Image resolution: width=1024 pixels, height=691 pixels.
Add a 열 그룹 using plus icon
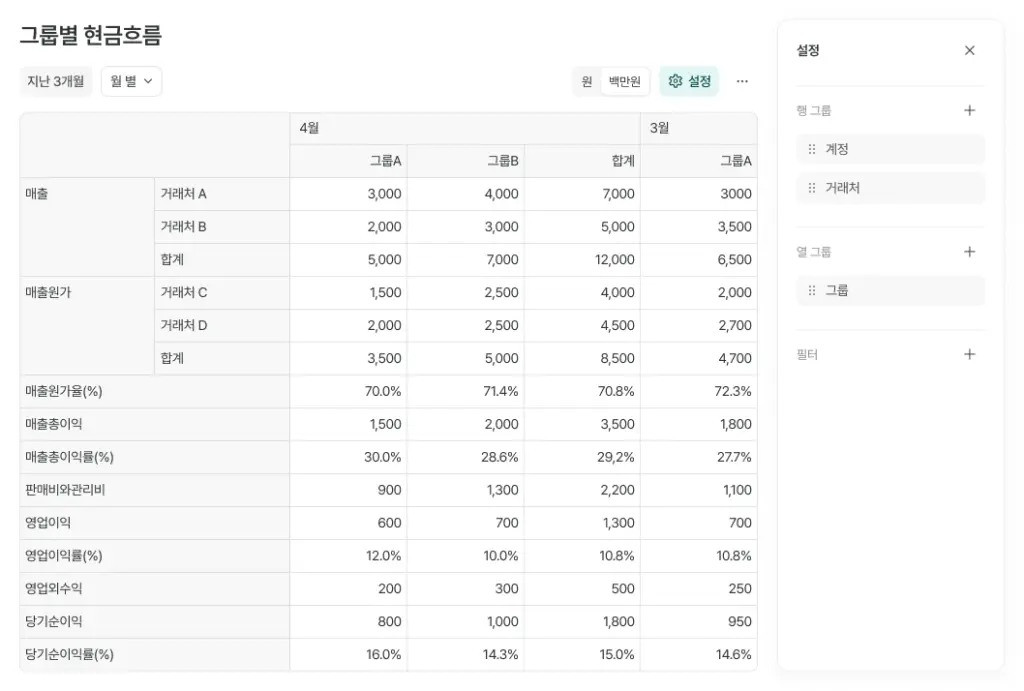pyautogui.click(x=968, y=251)
